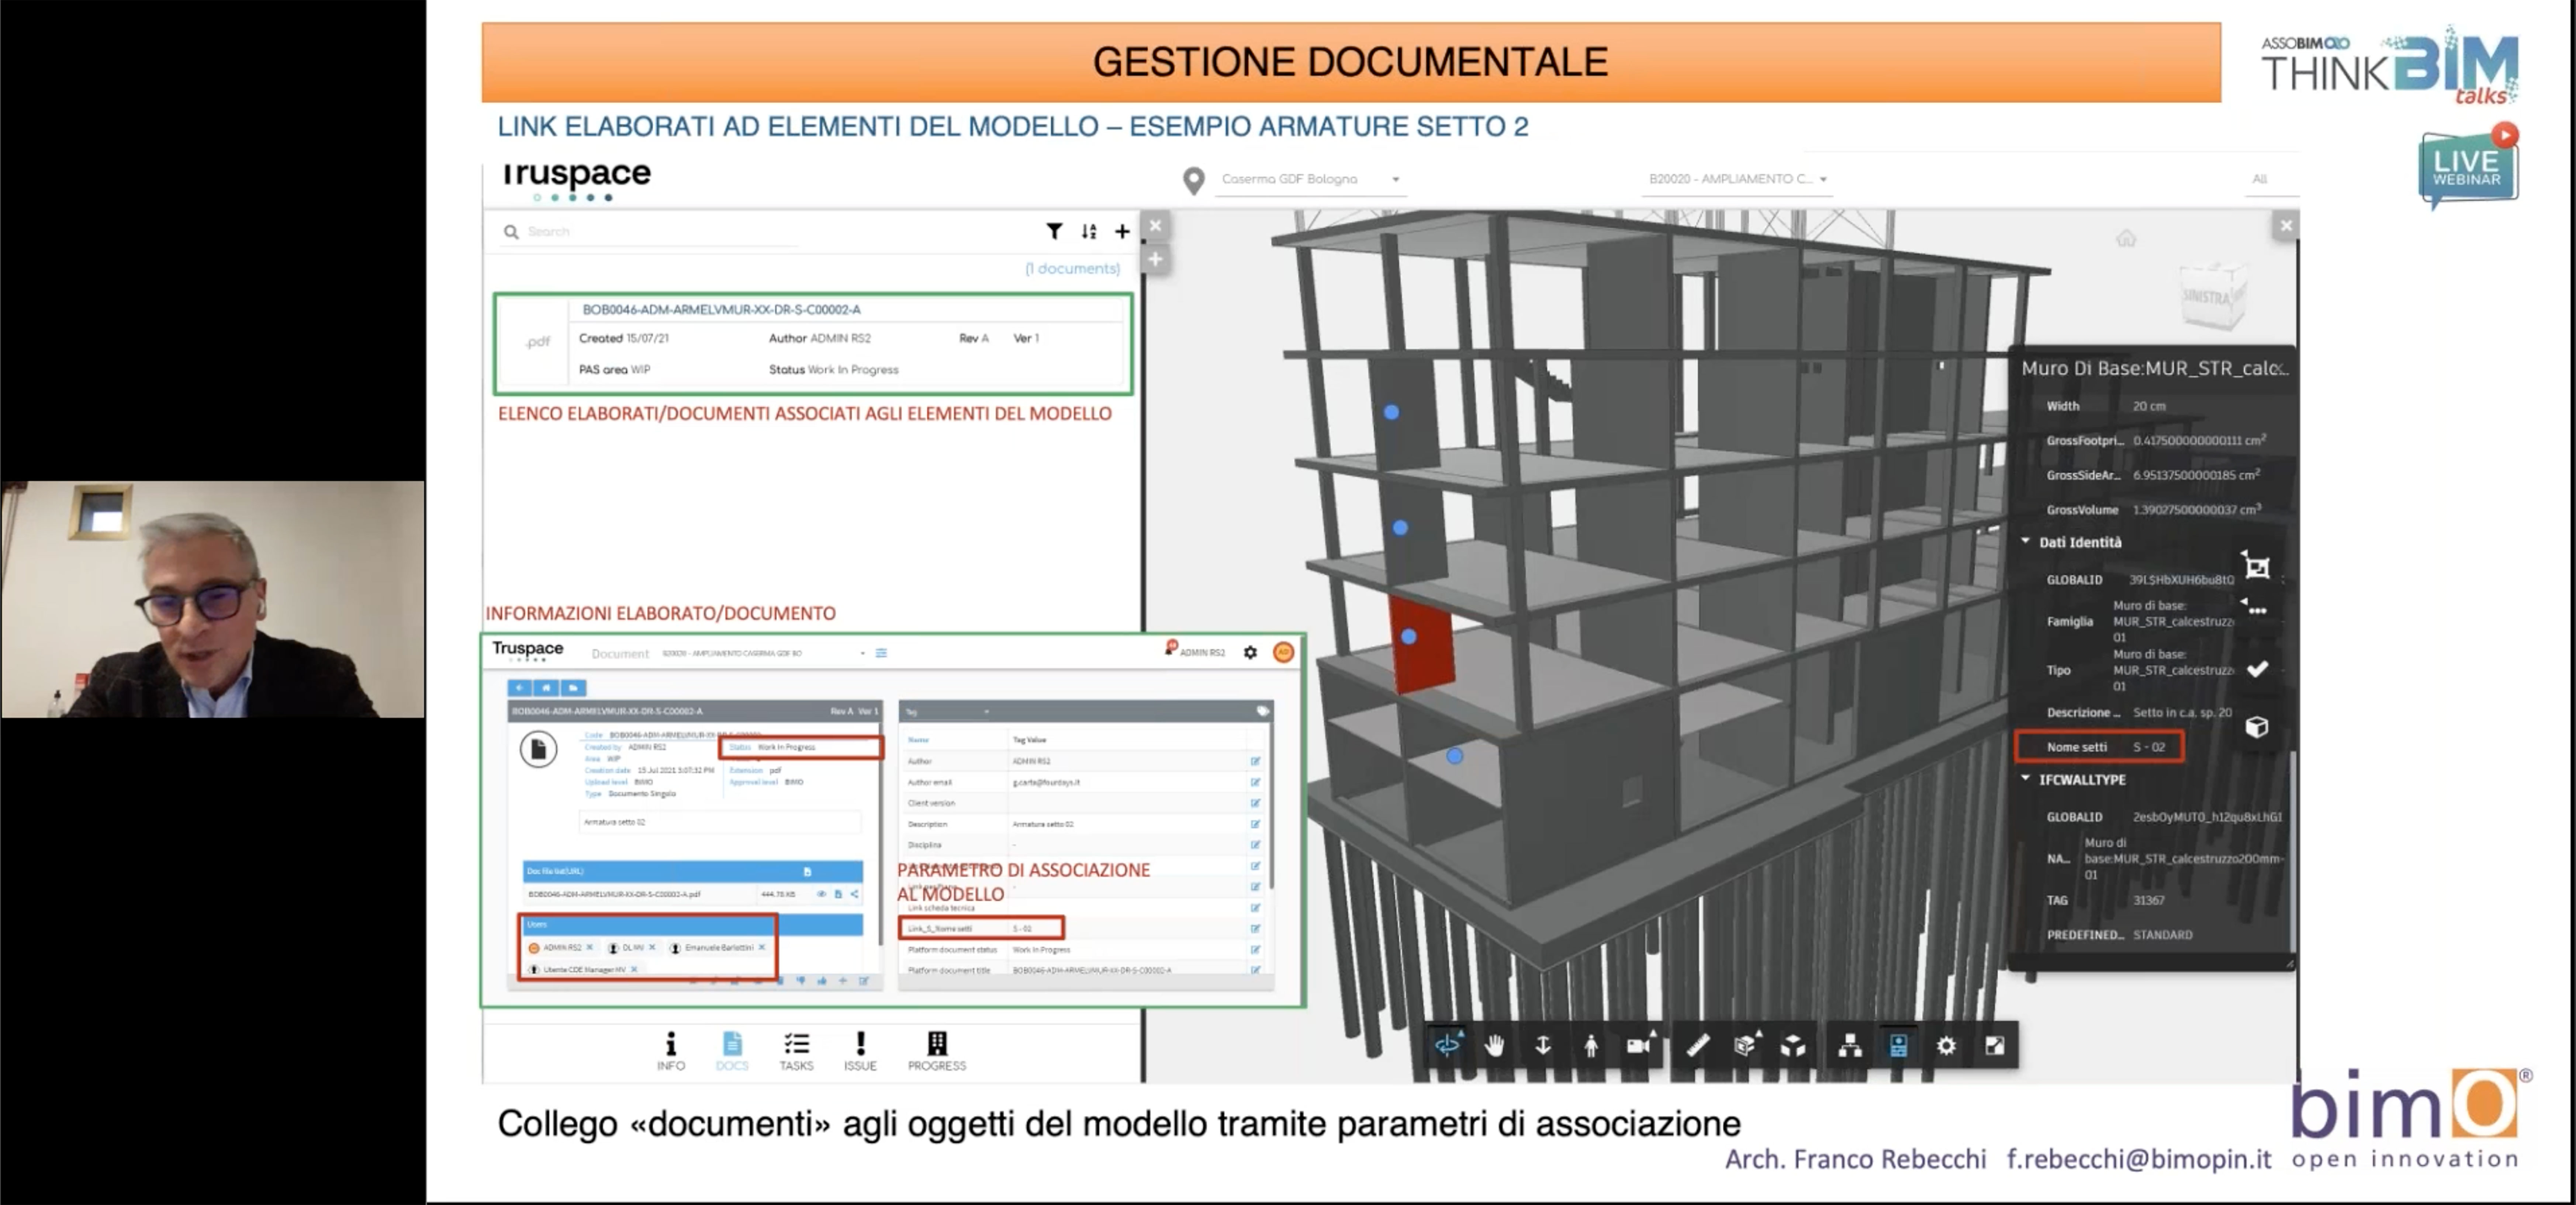Collapse the IFCWALLTYPE section
The image size is (2576, 1205).
(x=2025, y=779)
